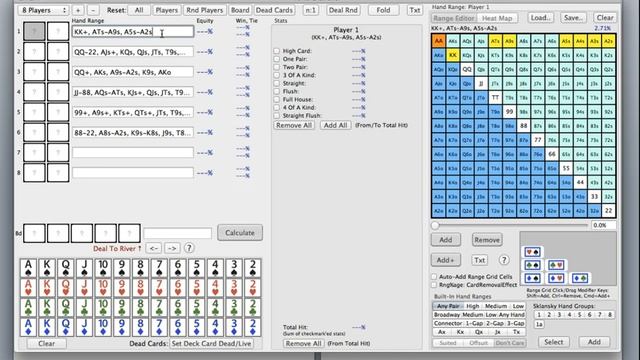This screenshot has height=360, width=640.
Task: Check the Full House stat box
Action: (277, 99)
